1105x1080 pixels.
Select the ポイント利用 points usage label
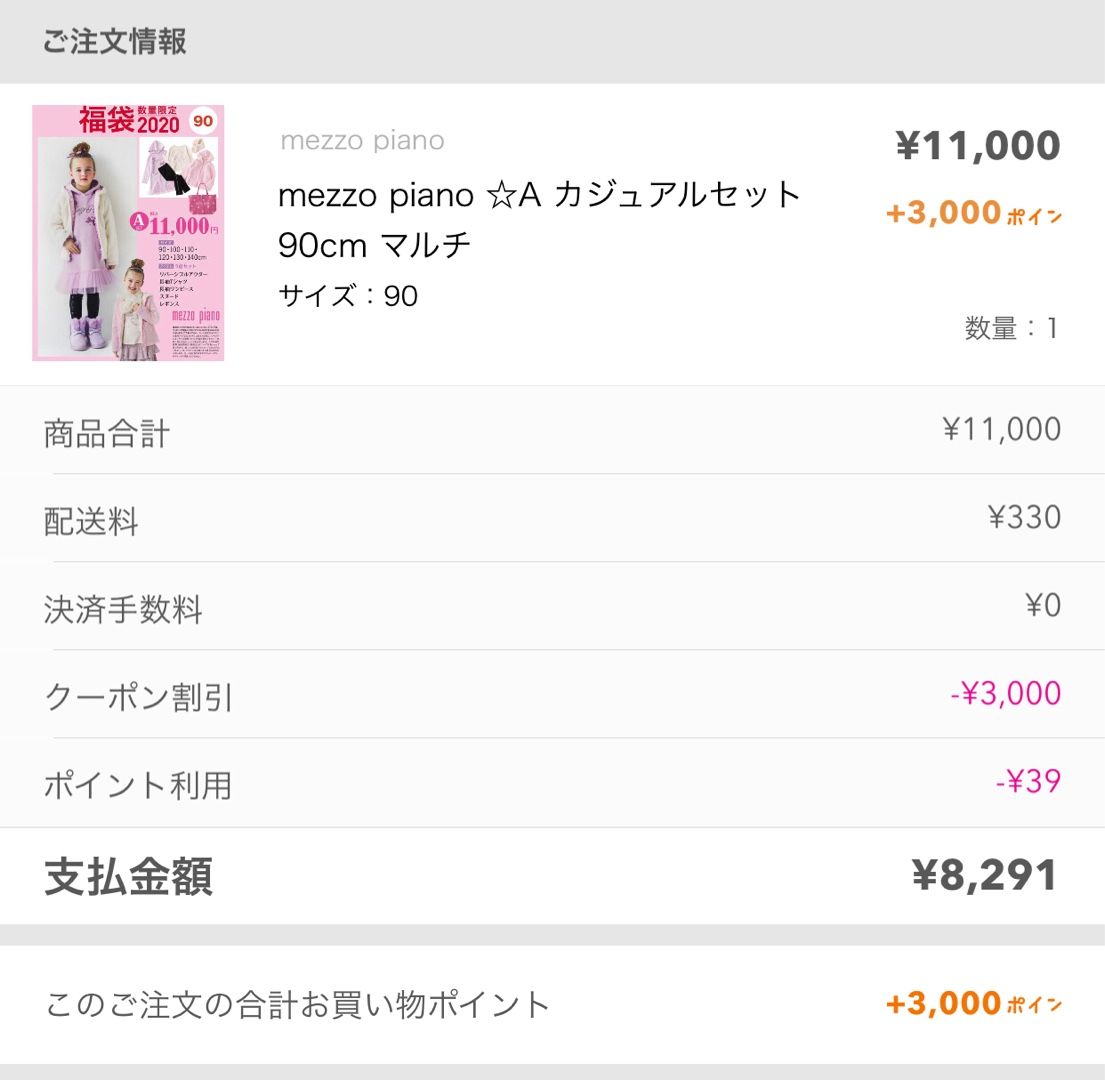click(x=137, y=786)
